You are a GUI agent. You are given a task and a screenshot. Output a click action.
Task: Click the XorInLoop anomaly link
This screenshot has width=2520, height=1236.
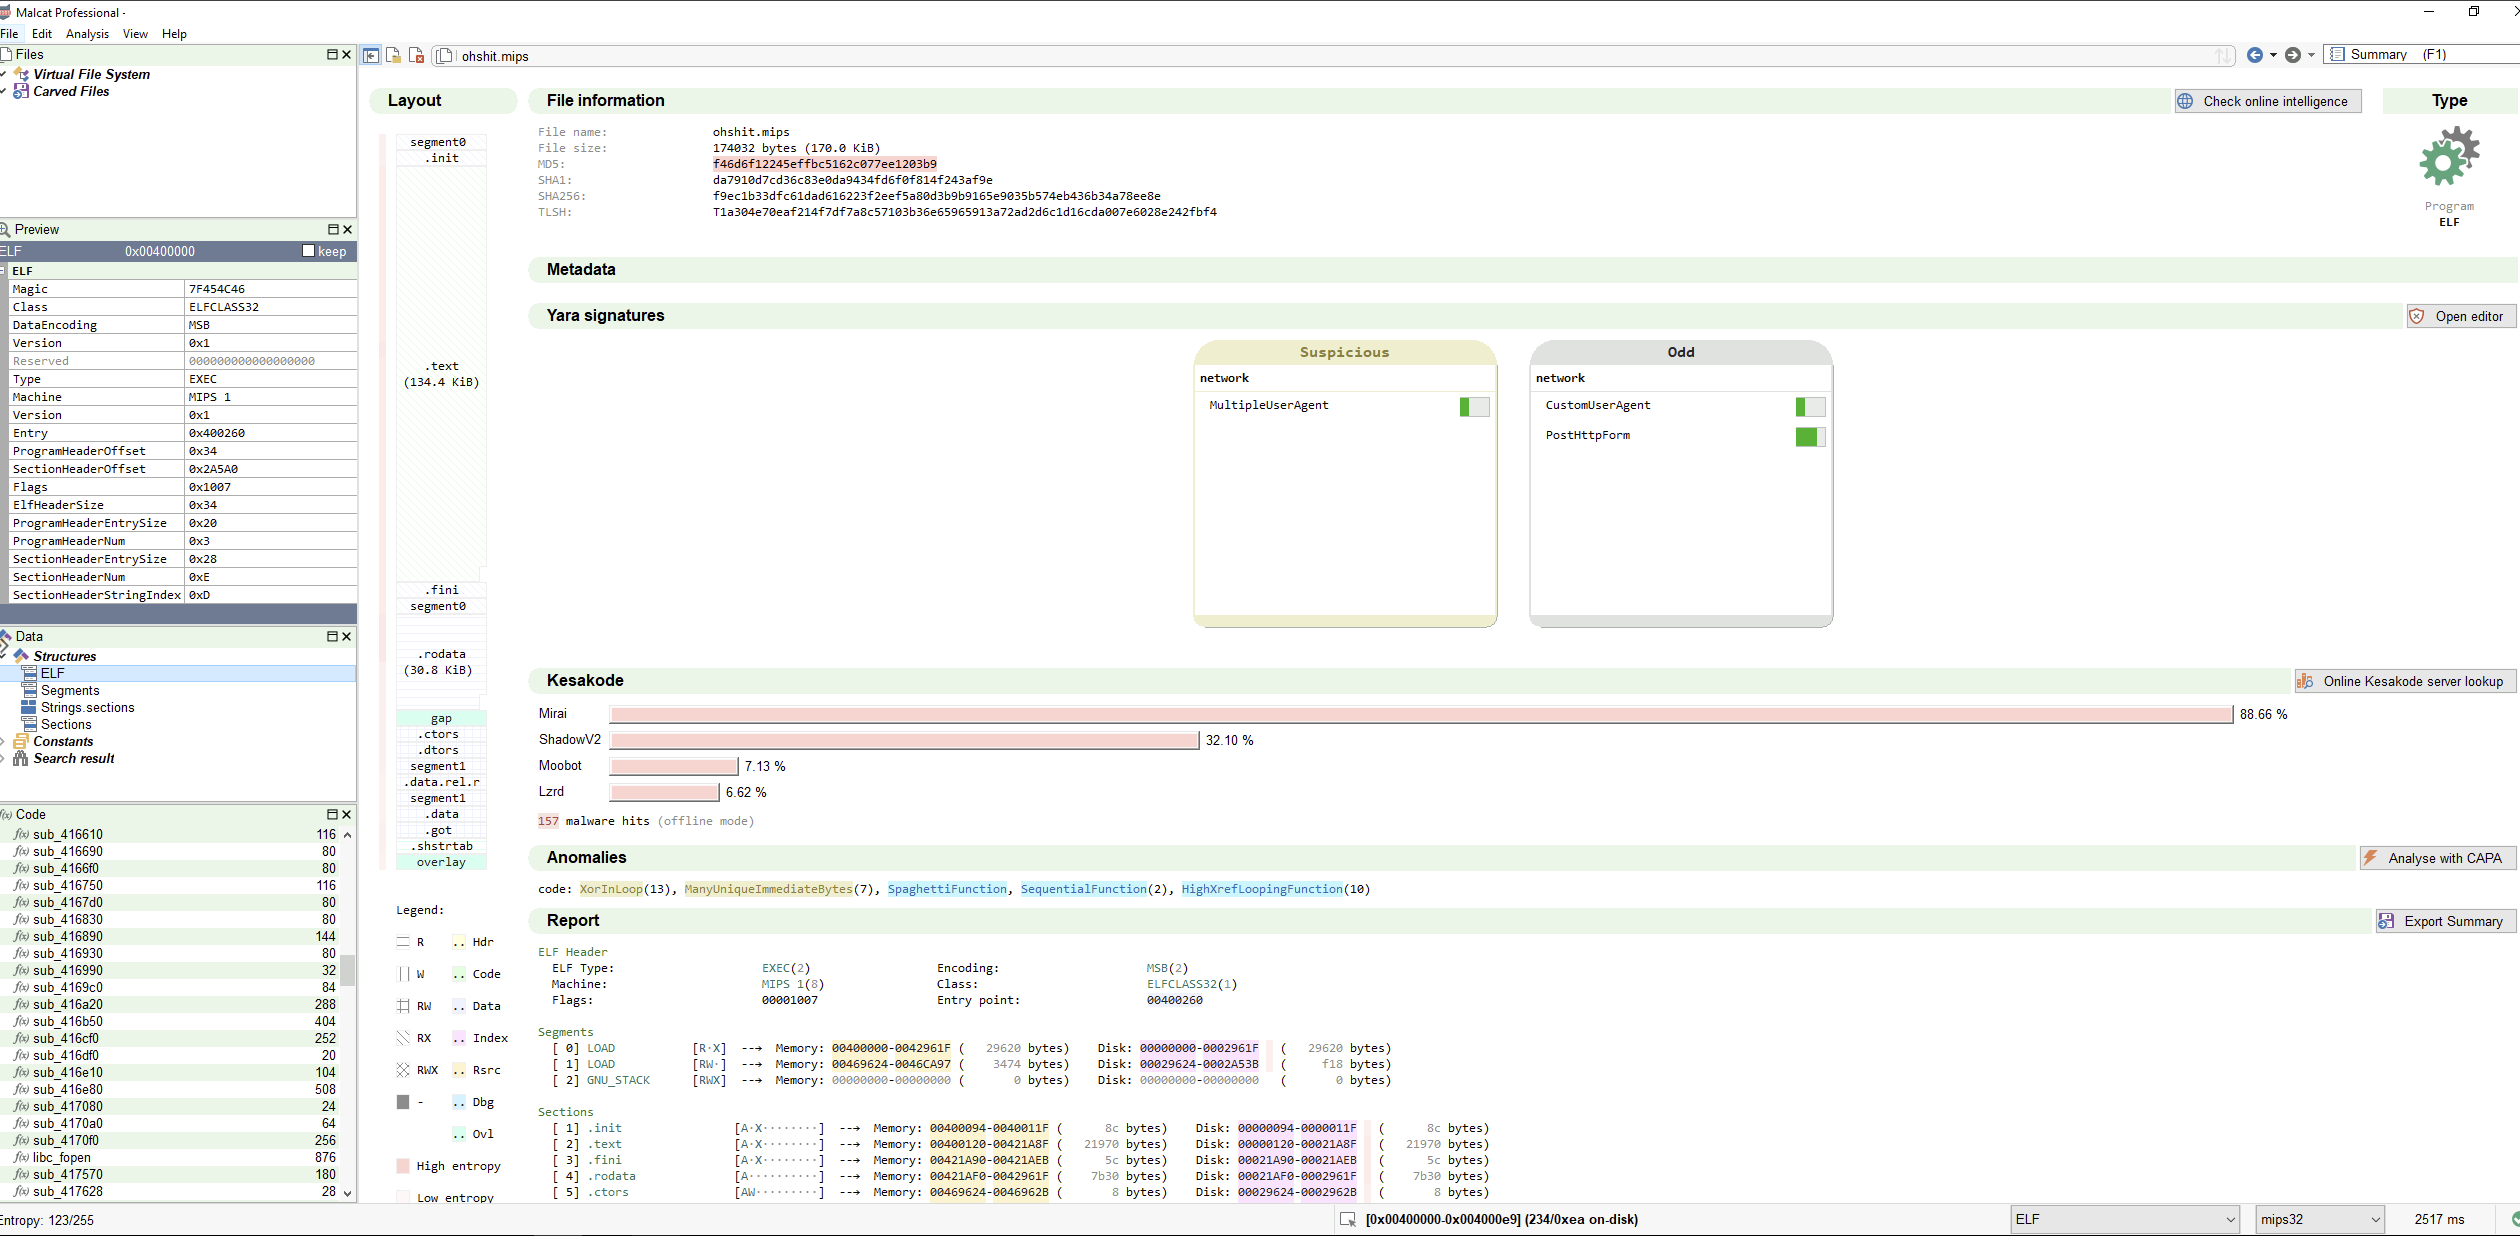tap(611, 889)
